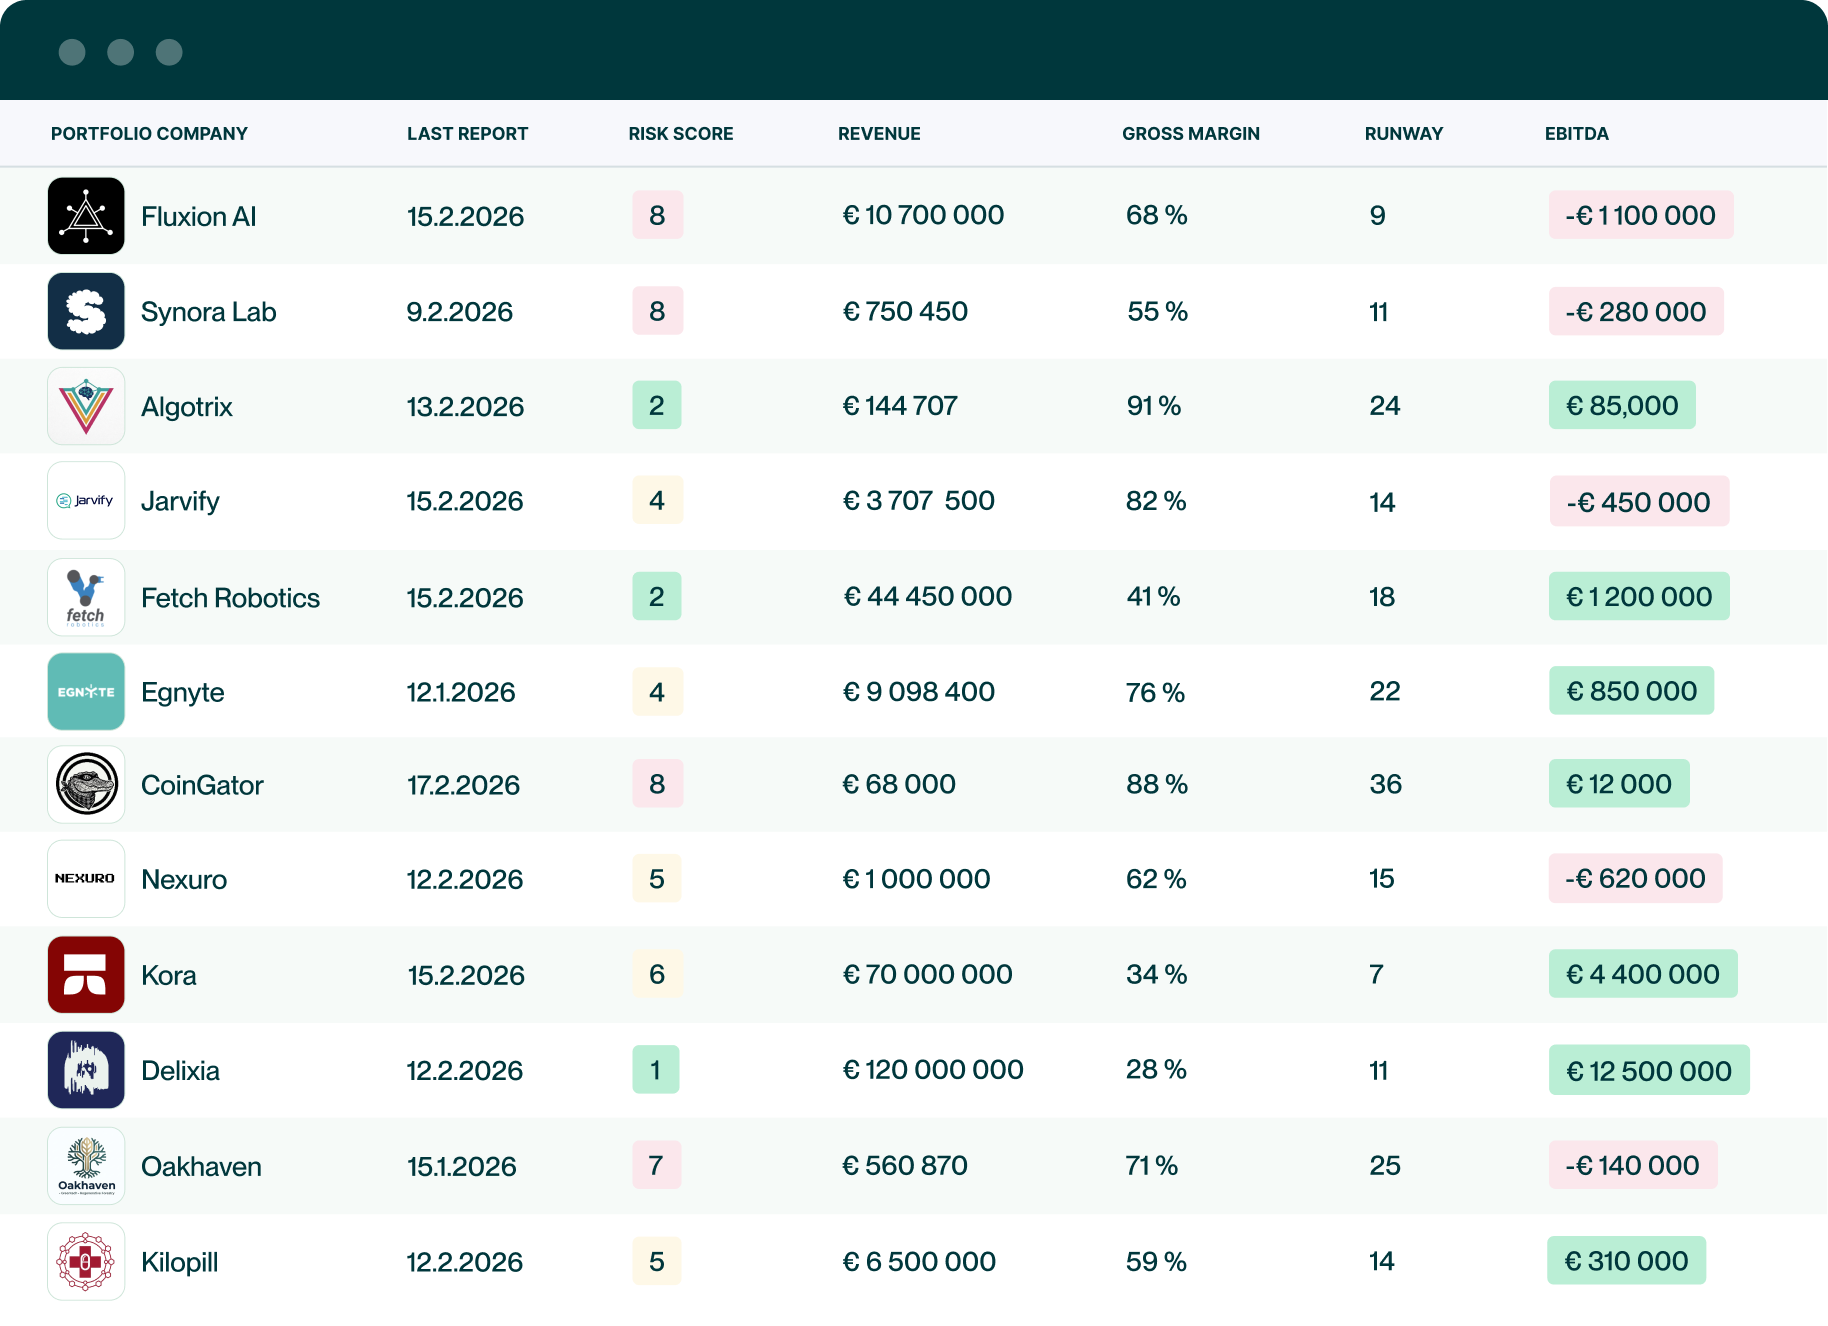Open Delixia company name

(180, 1071)
